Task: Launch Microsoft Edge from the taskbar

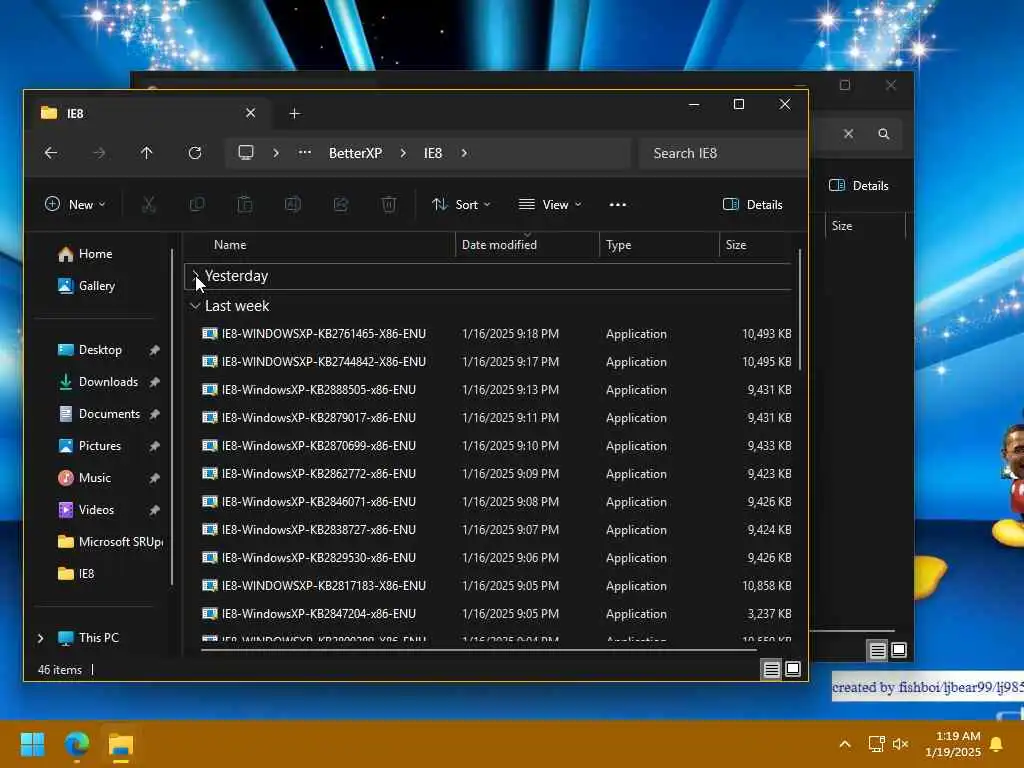Action: tap(76, 744)
